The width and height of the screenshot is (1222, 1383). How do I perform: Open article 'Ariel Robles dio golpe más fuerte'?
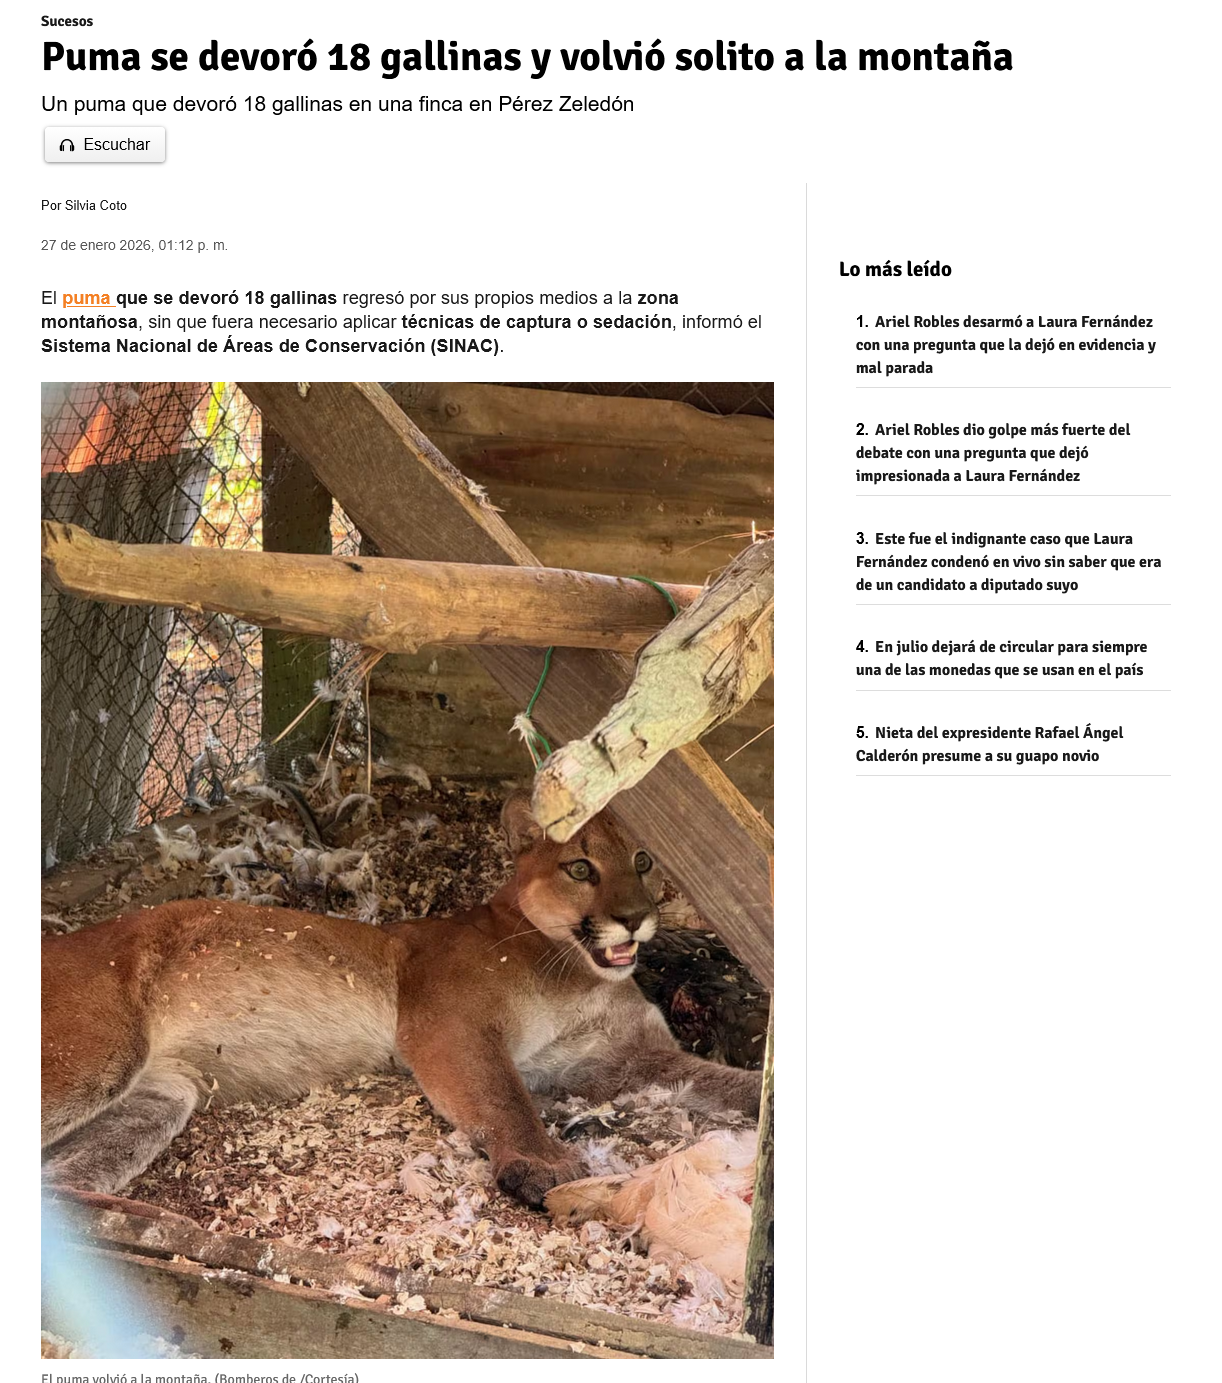pos(994,453)
